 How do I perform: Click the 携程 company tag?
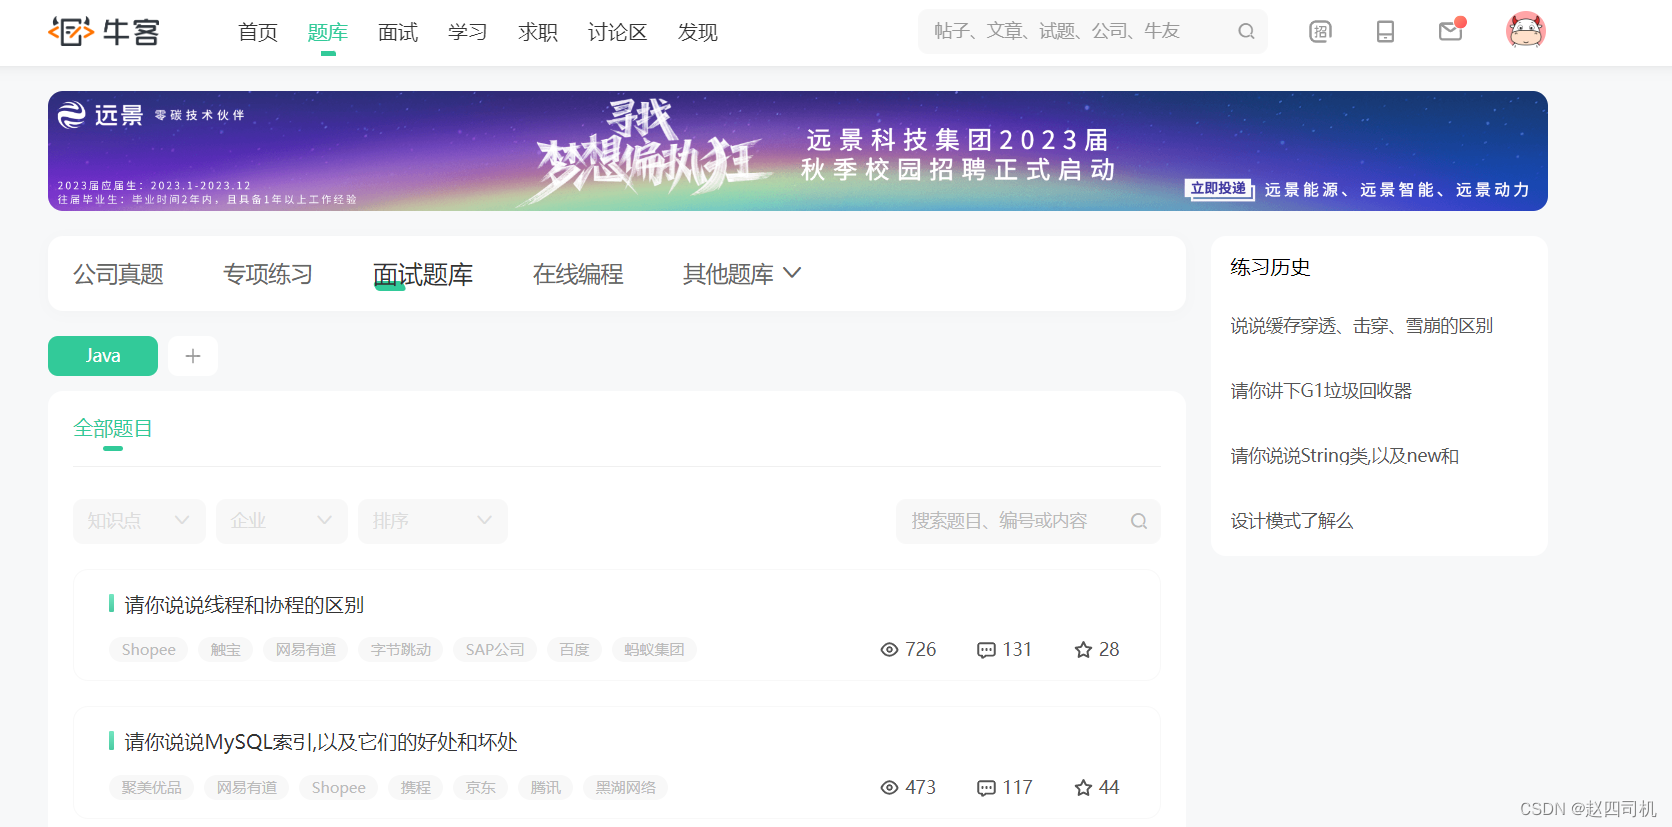416,788
